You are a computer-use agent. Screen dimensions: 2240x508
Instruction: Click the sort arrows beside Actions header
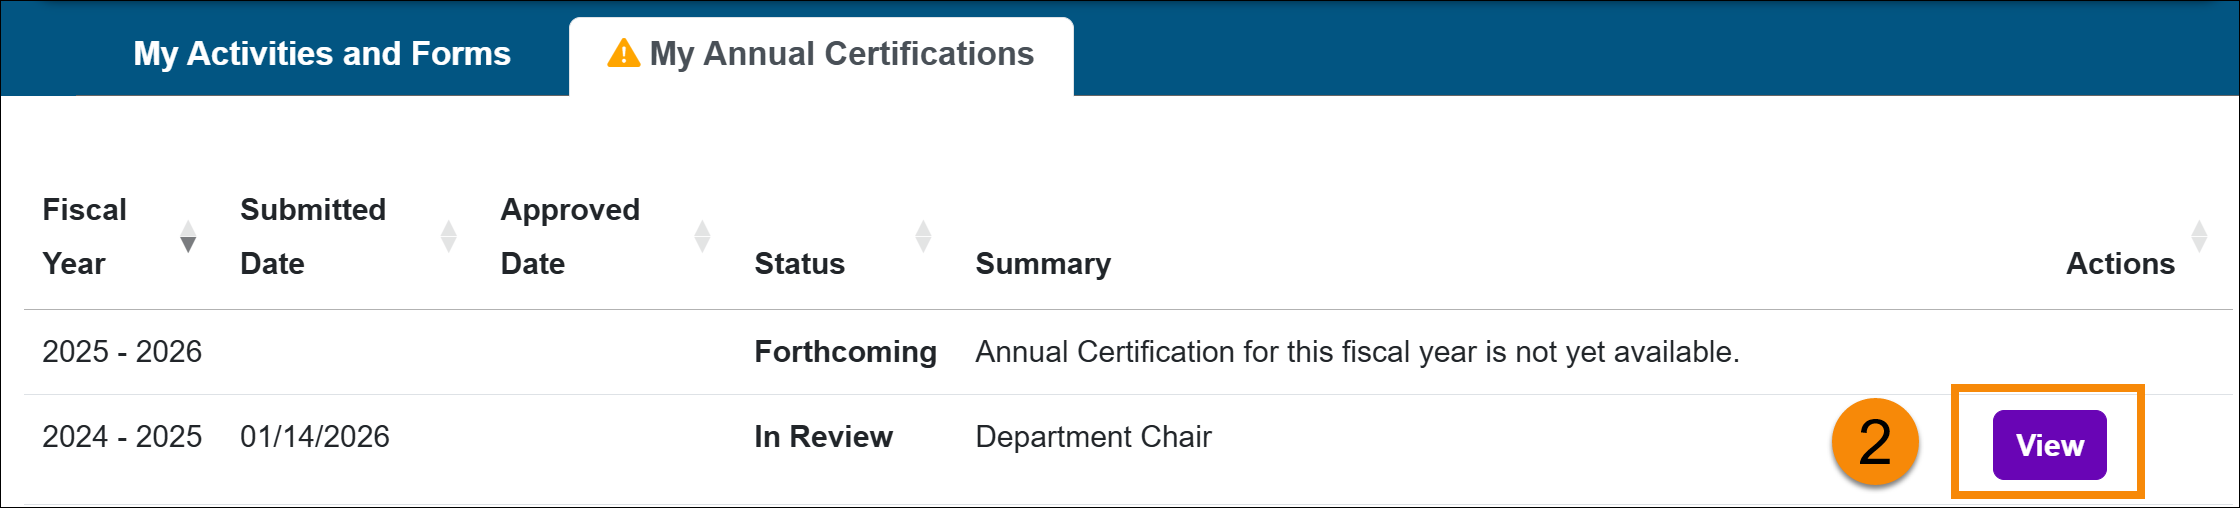coord(2199,237)
